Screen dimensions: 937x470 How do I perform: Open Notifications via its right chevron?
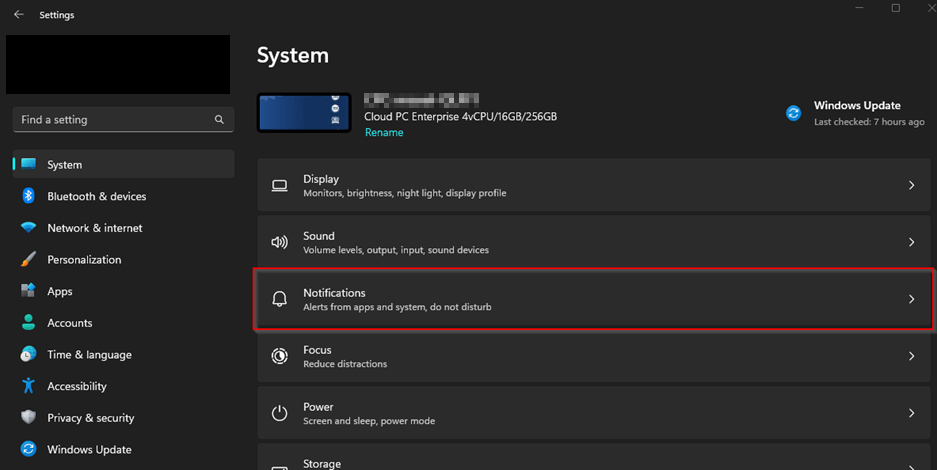911,300
